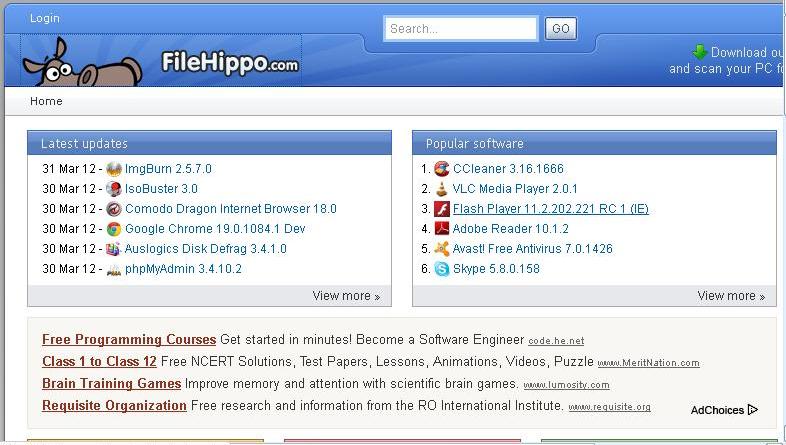Viewport: 786px width, 445px height.
Task: Open Auslogics Disk Defrag 3.4.1.0 link
Action: point(206,249)
